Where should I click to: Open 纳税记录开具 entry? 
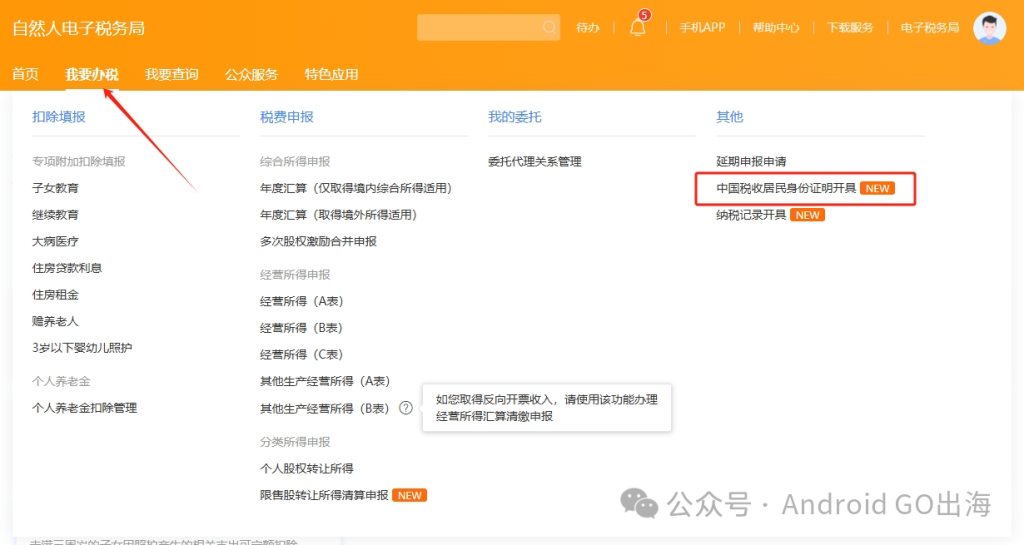click(751, 215)
